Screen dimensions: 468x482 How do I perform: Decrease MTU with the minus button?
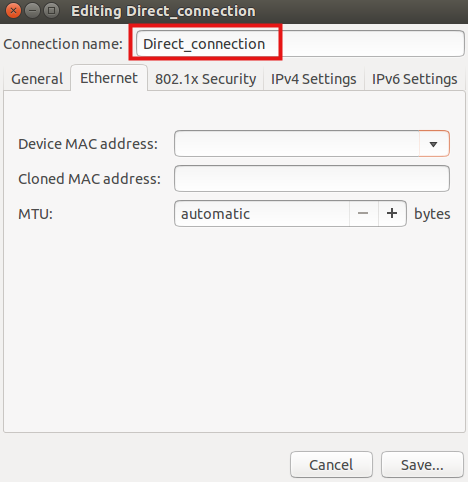363,213
